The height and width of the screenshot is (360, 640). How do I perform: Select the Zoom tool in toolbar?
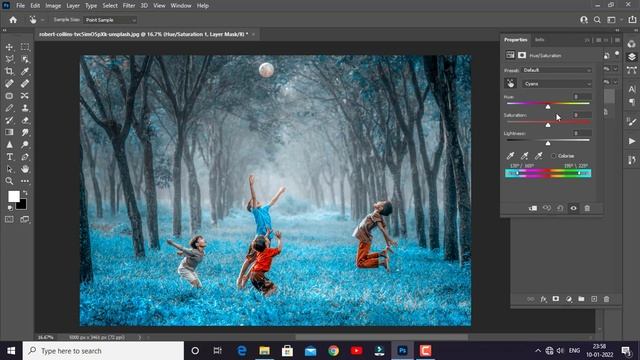(x=9, y=181)
